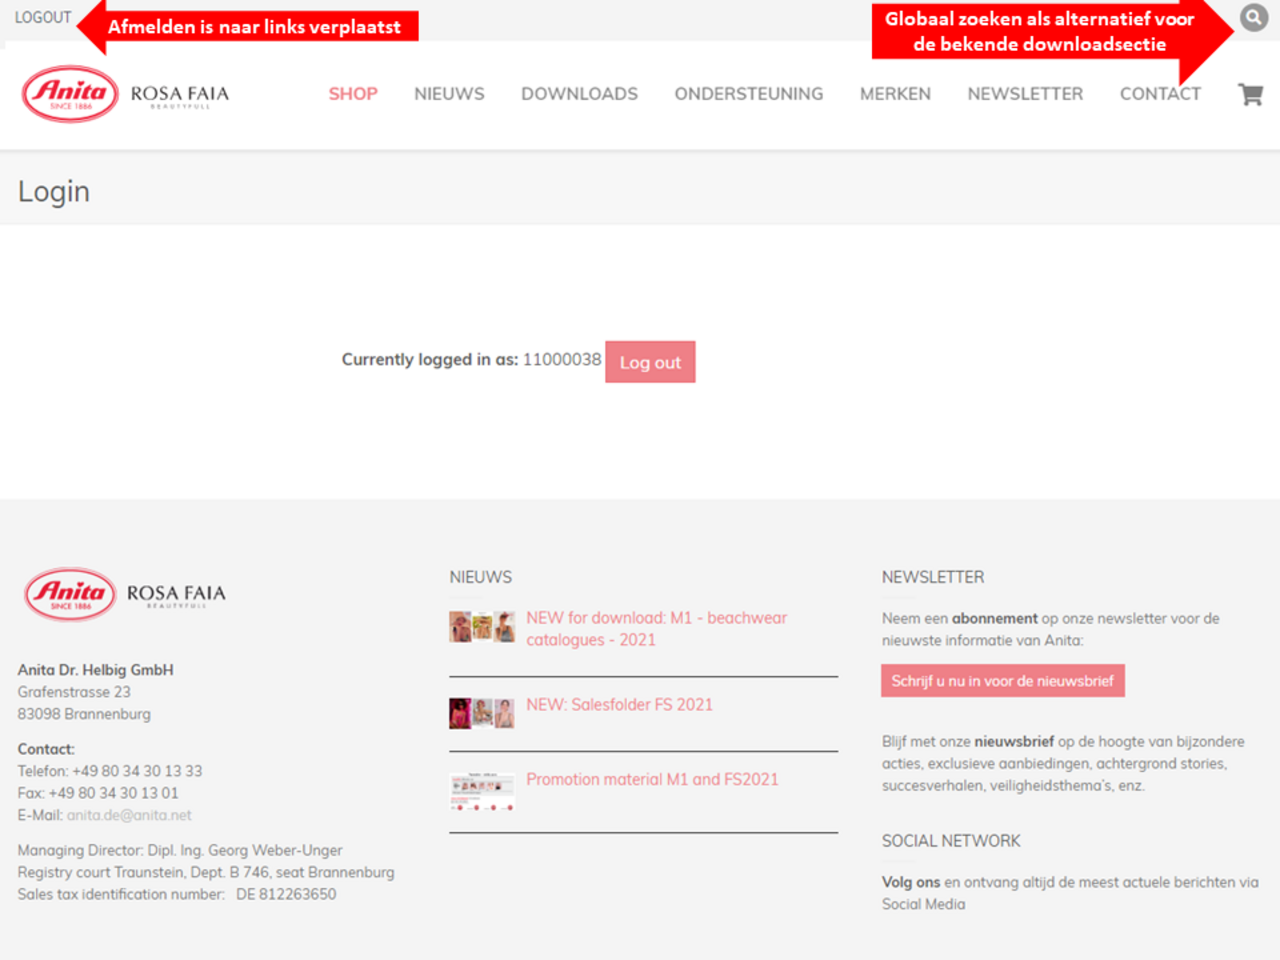Viewport: 1280px width, 960px height.
Task: Go to the NIEUWS menu item
Action: [449, 94]
